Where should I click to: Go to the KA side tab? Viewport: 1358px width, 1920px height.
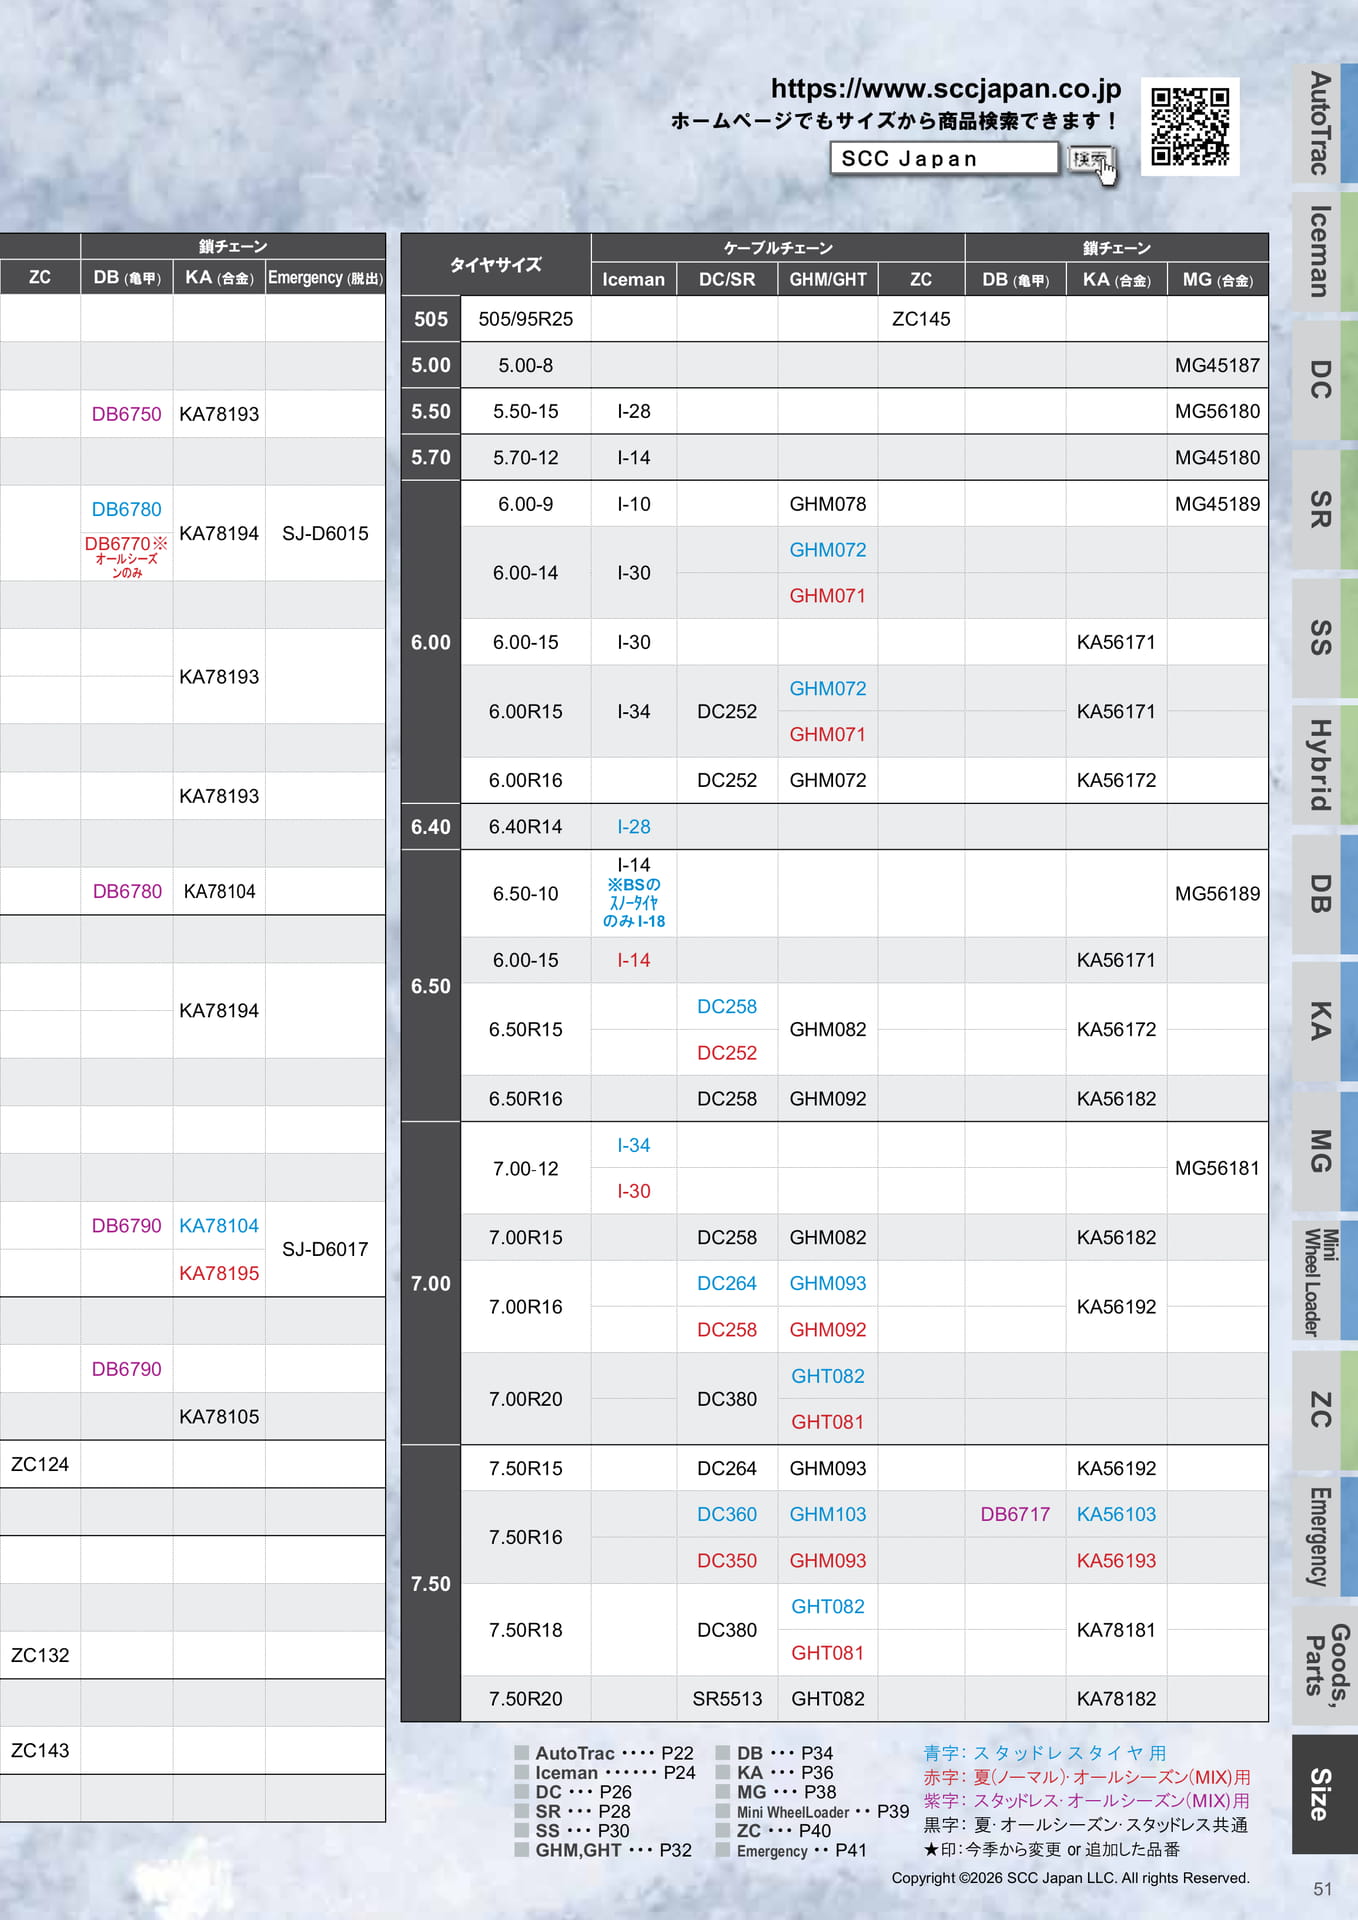tap(1324, 1022)
